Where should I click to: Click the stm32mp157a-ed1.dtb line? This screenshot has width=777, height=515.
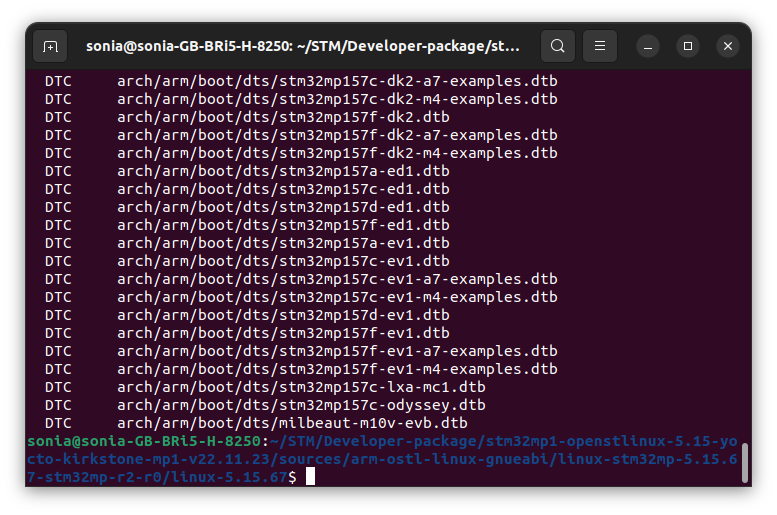pos(247,171)
